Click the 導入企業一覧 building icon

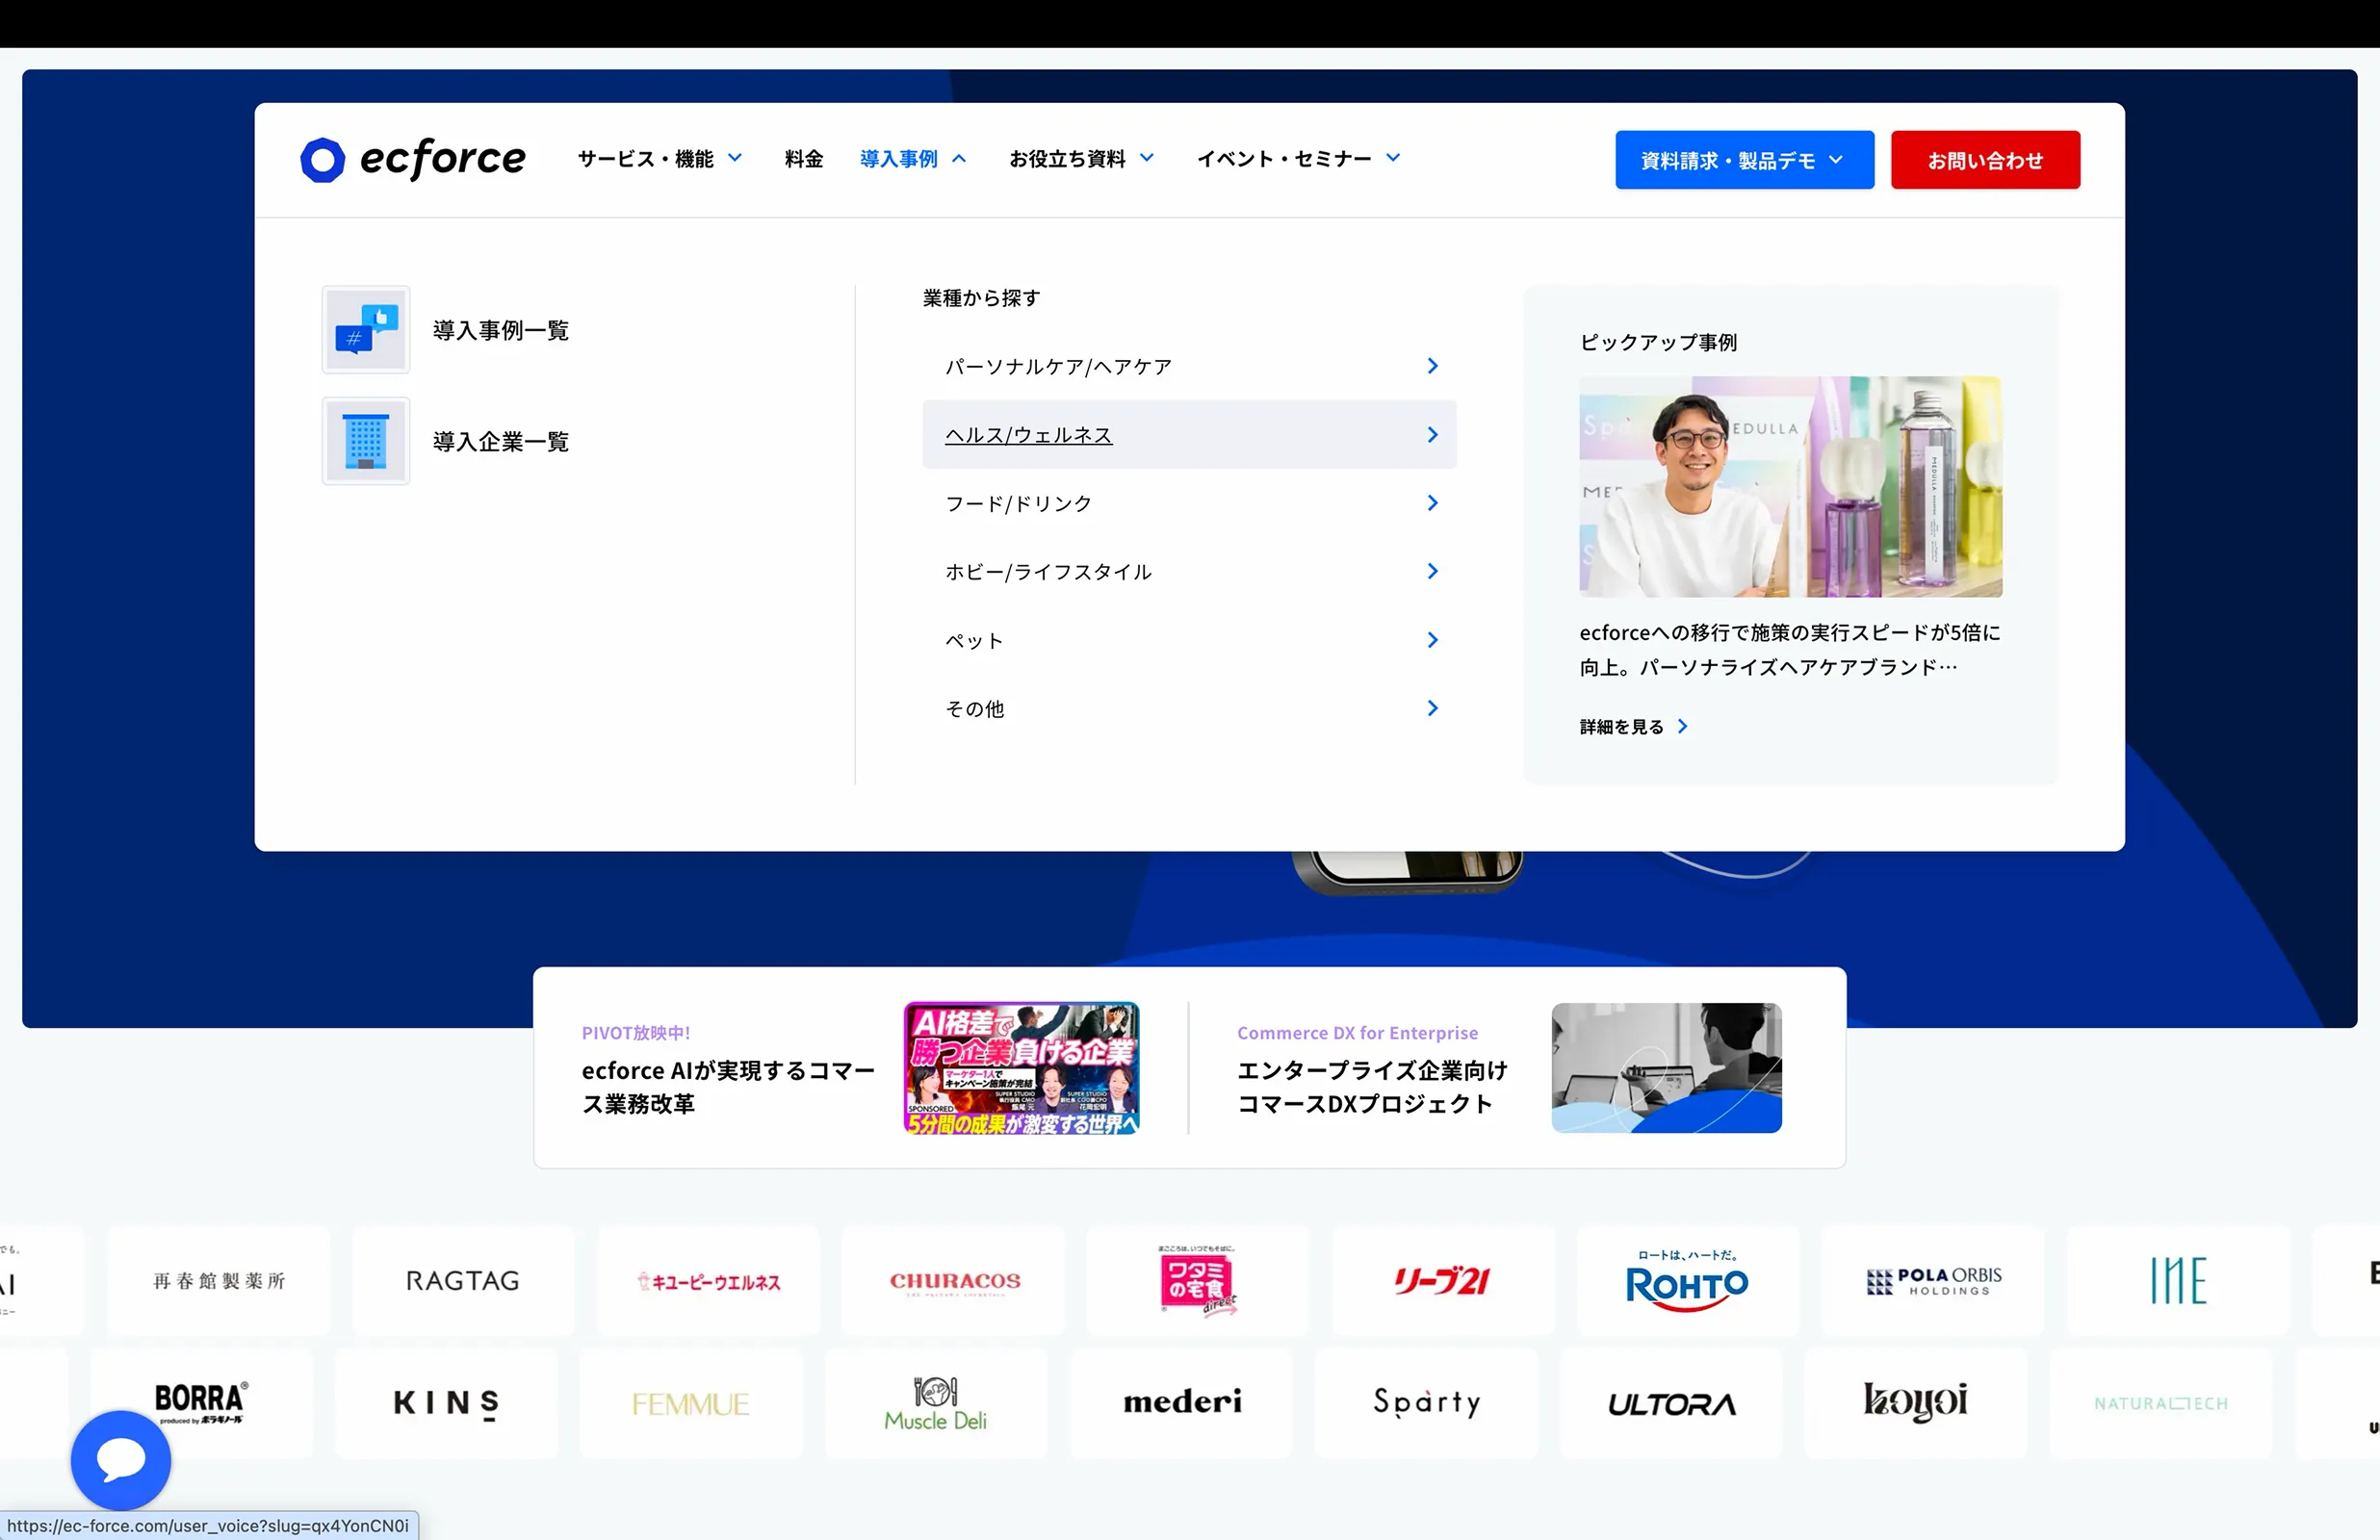(x=366, y=441)
